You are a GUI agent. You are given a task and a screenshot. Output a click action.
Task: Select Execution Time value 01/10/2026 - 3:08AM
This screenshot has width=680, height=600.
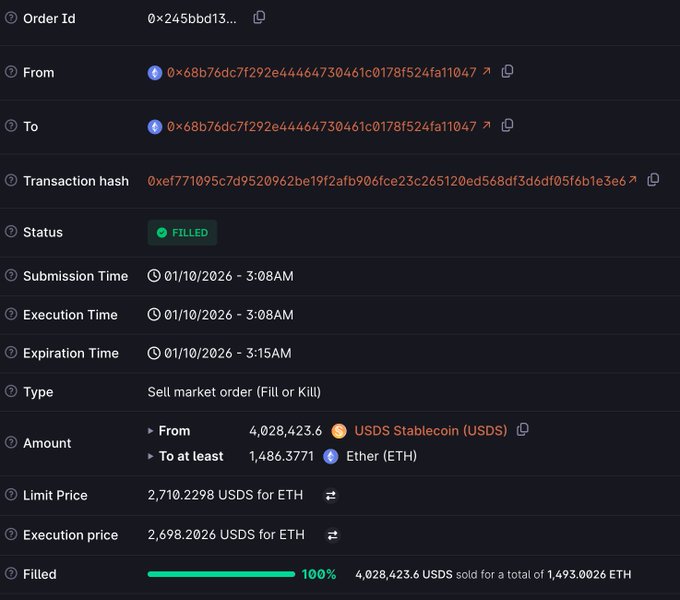coord(229,315)
